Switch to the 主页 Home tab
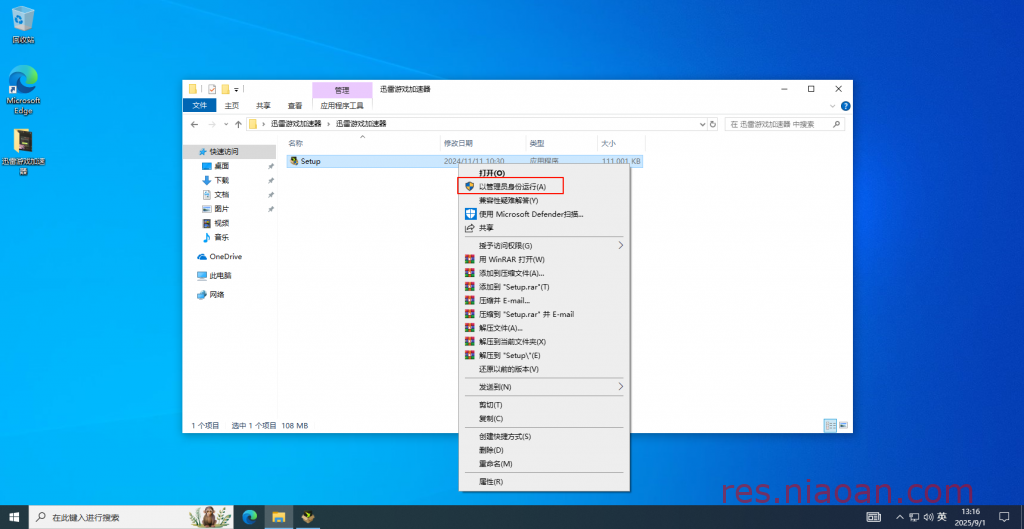The width and height of the screenshot is (1024, 529). point(232,106)
